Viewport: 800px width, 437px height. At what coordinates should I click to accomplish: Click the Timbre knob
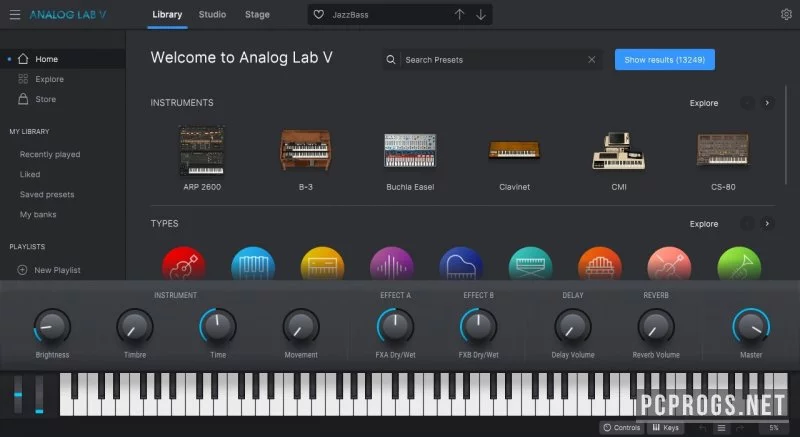pos(135,326)
